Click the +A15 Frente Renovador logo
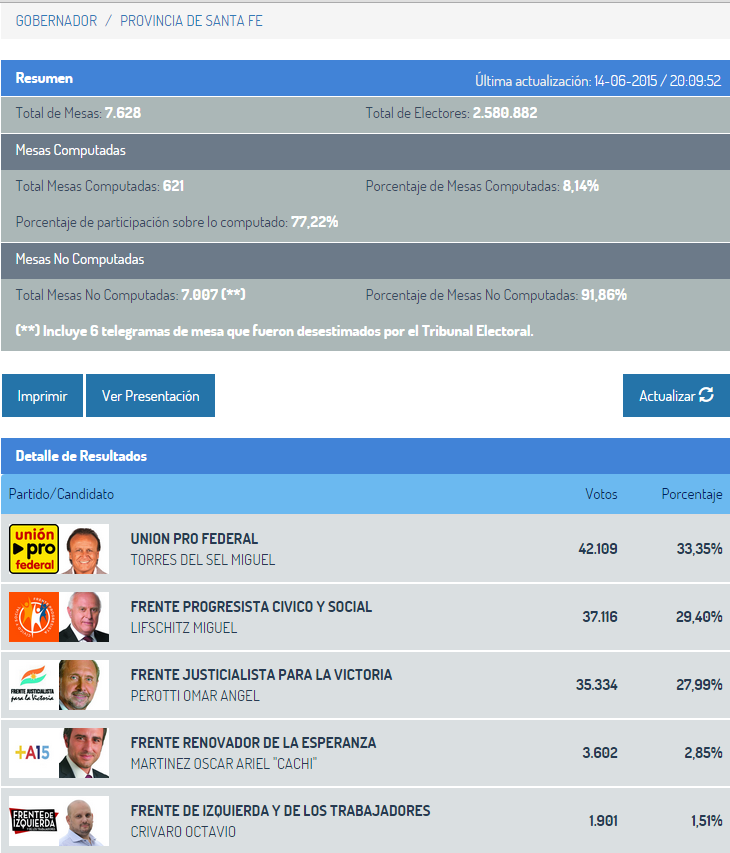The image size is (730, 853). (34, 753)
